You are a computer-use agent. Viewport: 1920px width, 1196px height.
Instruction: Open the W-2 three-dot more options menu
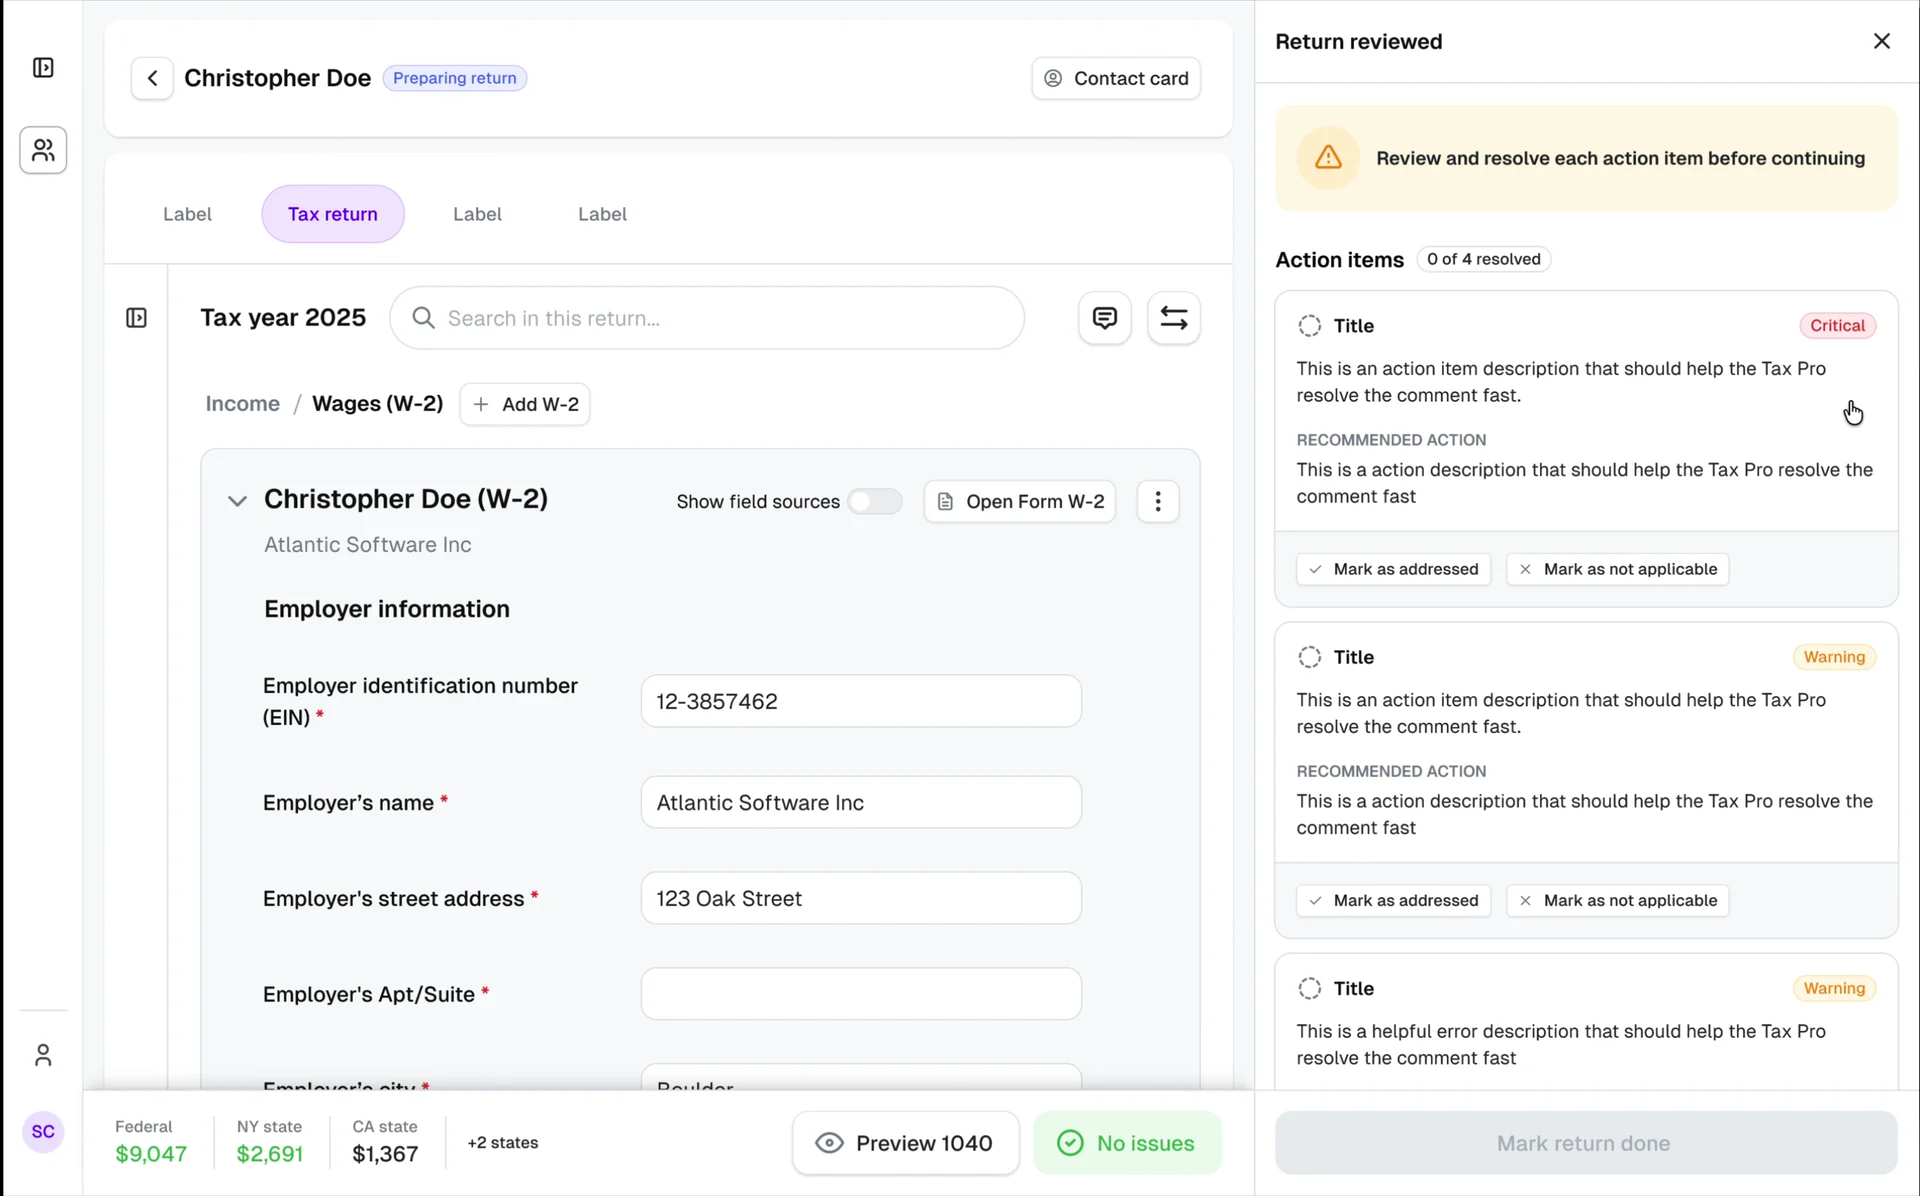1158,501
